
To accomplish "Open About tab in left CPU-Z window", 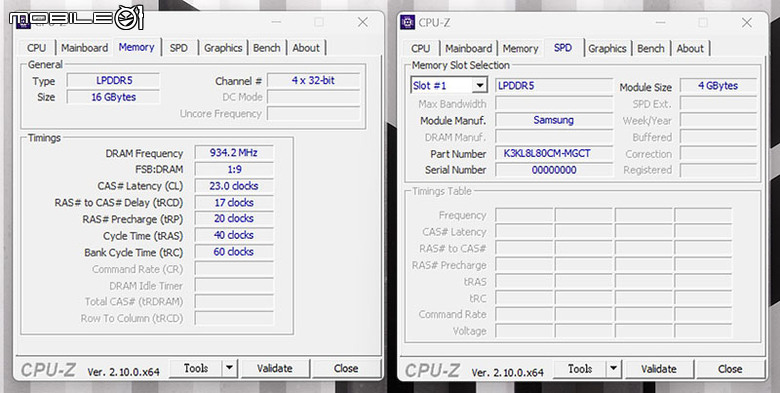I will tap(306, 48).
